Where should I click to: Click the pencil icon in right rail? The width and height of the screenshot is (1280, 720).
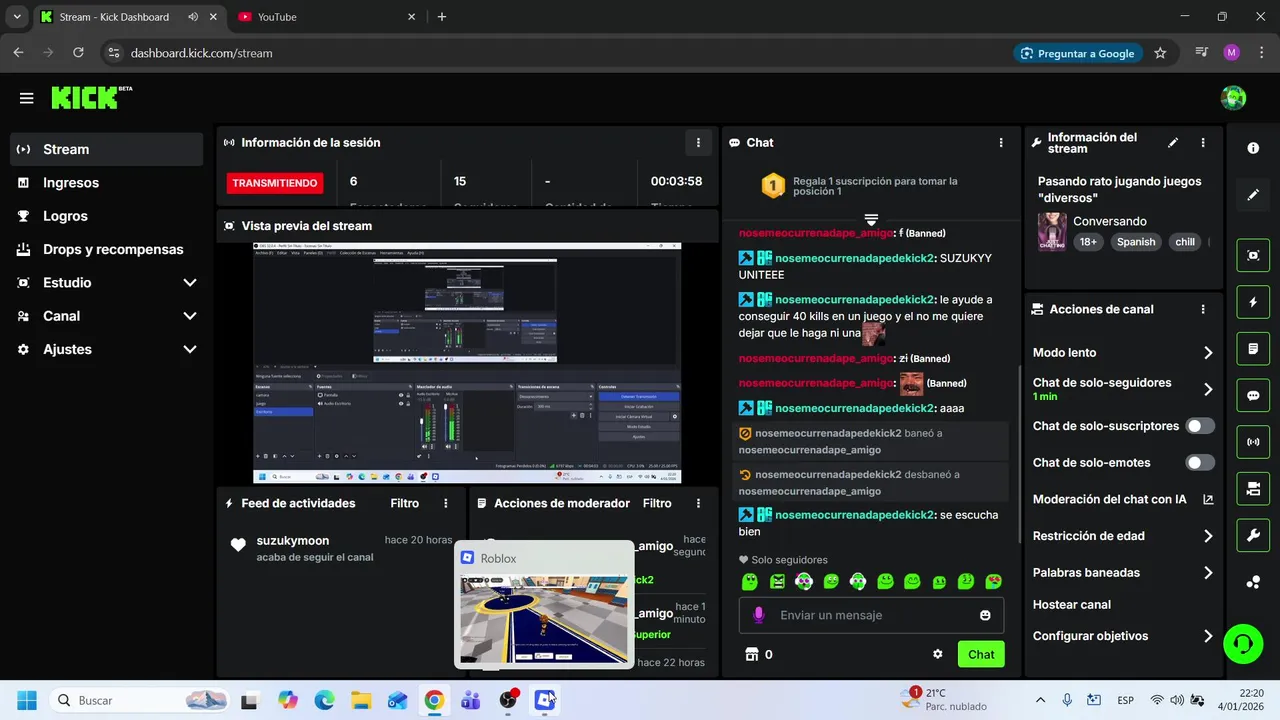1253,195
